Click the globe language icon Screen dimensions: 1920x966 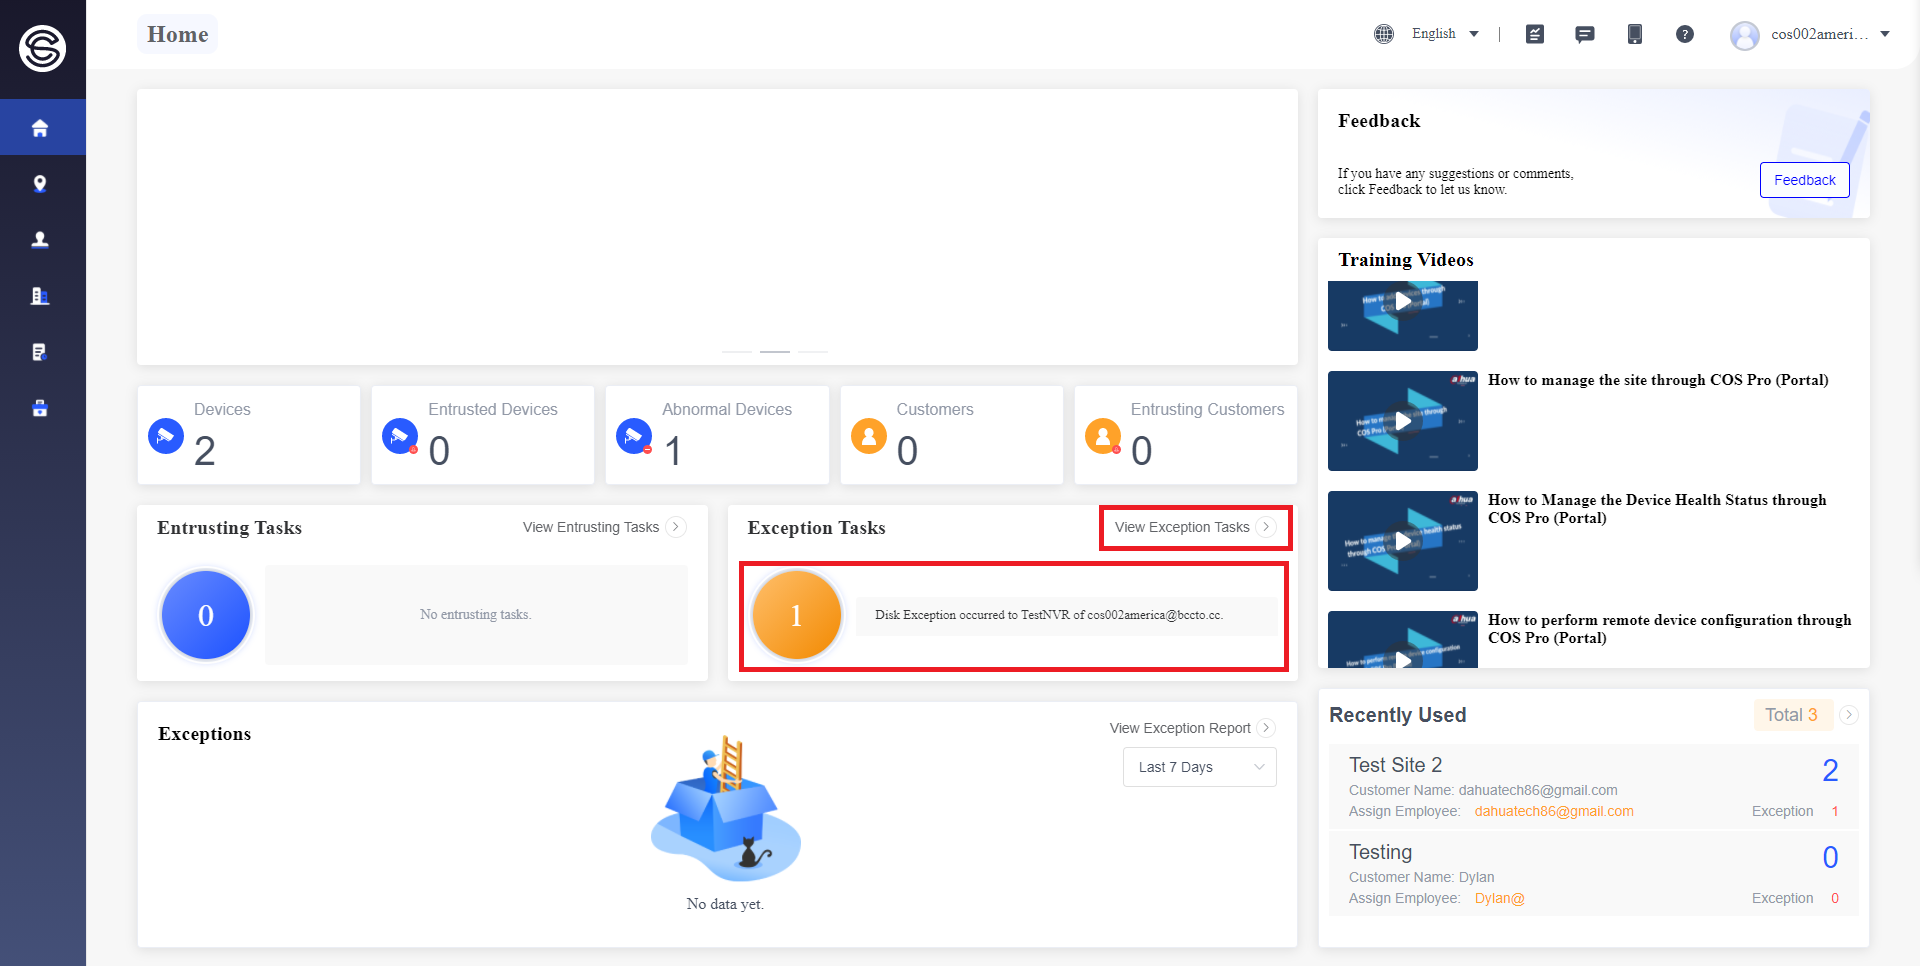(1384, 34)
